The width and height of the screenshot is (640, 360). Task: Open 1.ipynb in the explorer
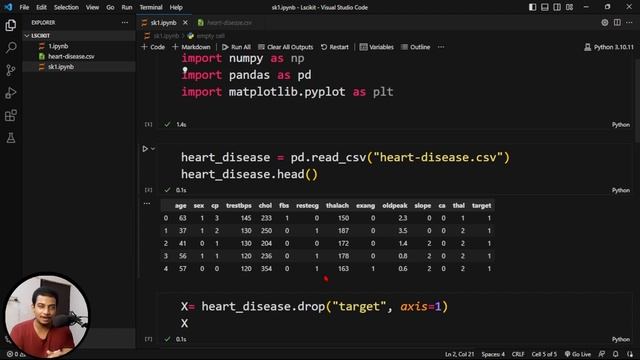[x=58, y=46]
